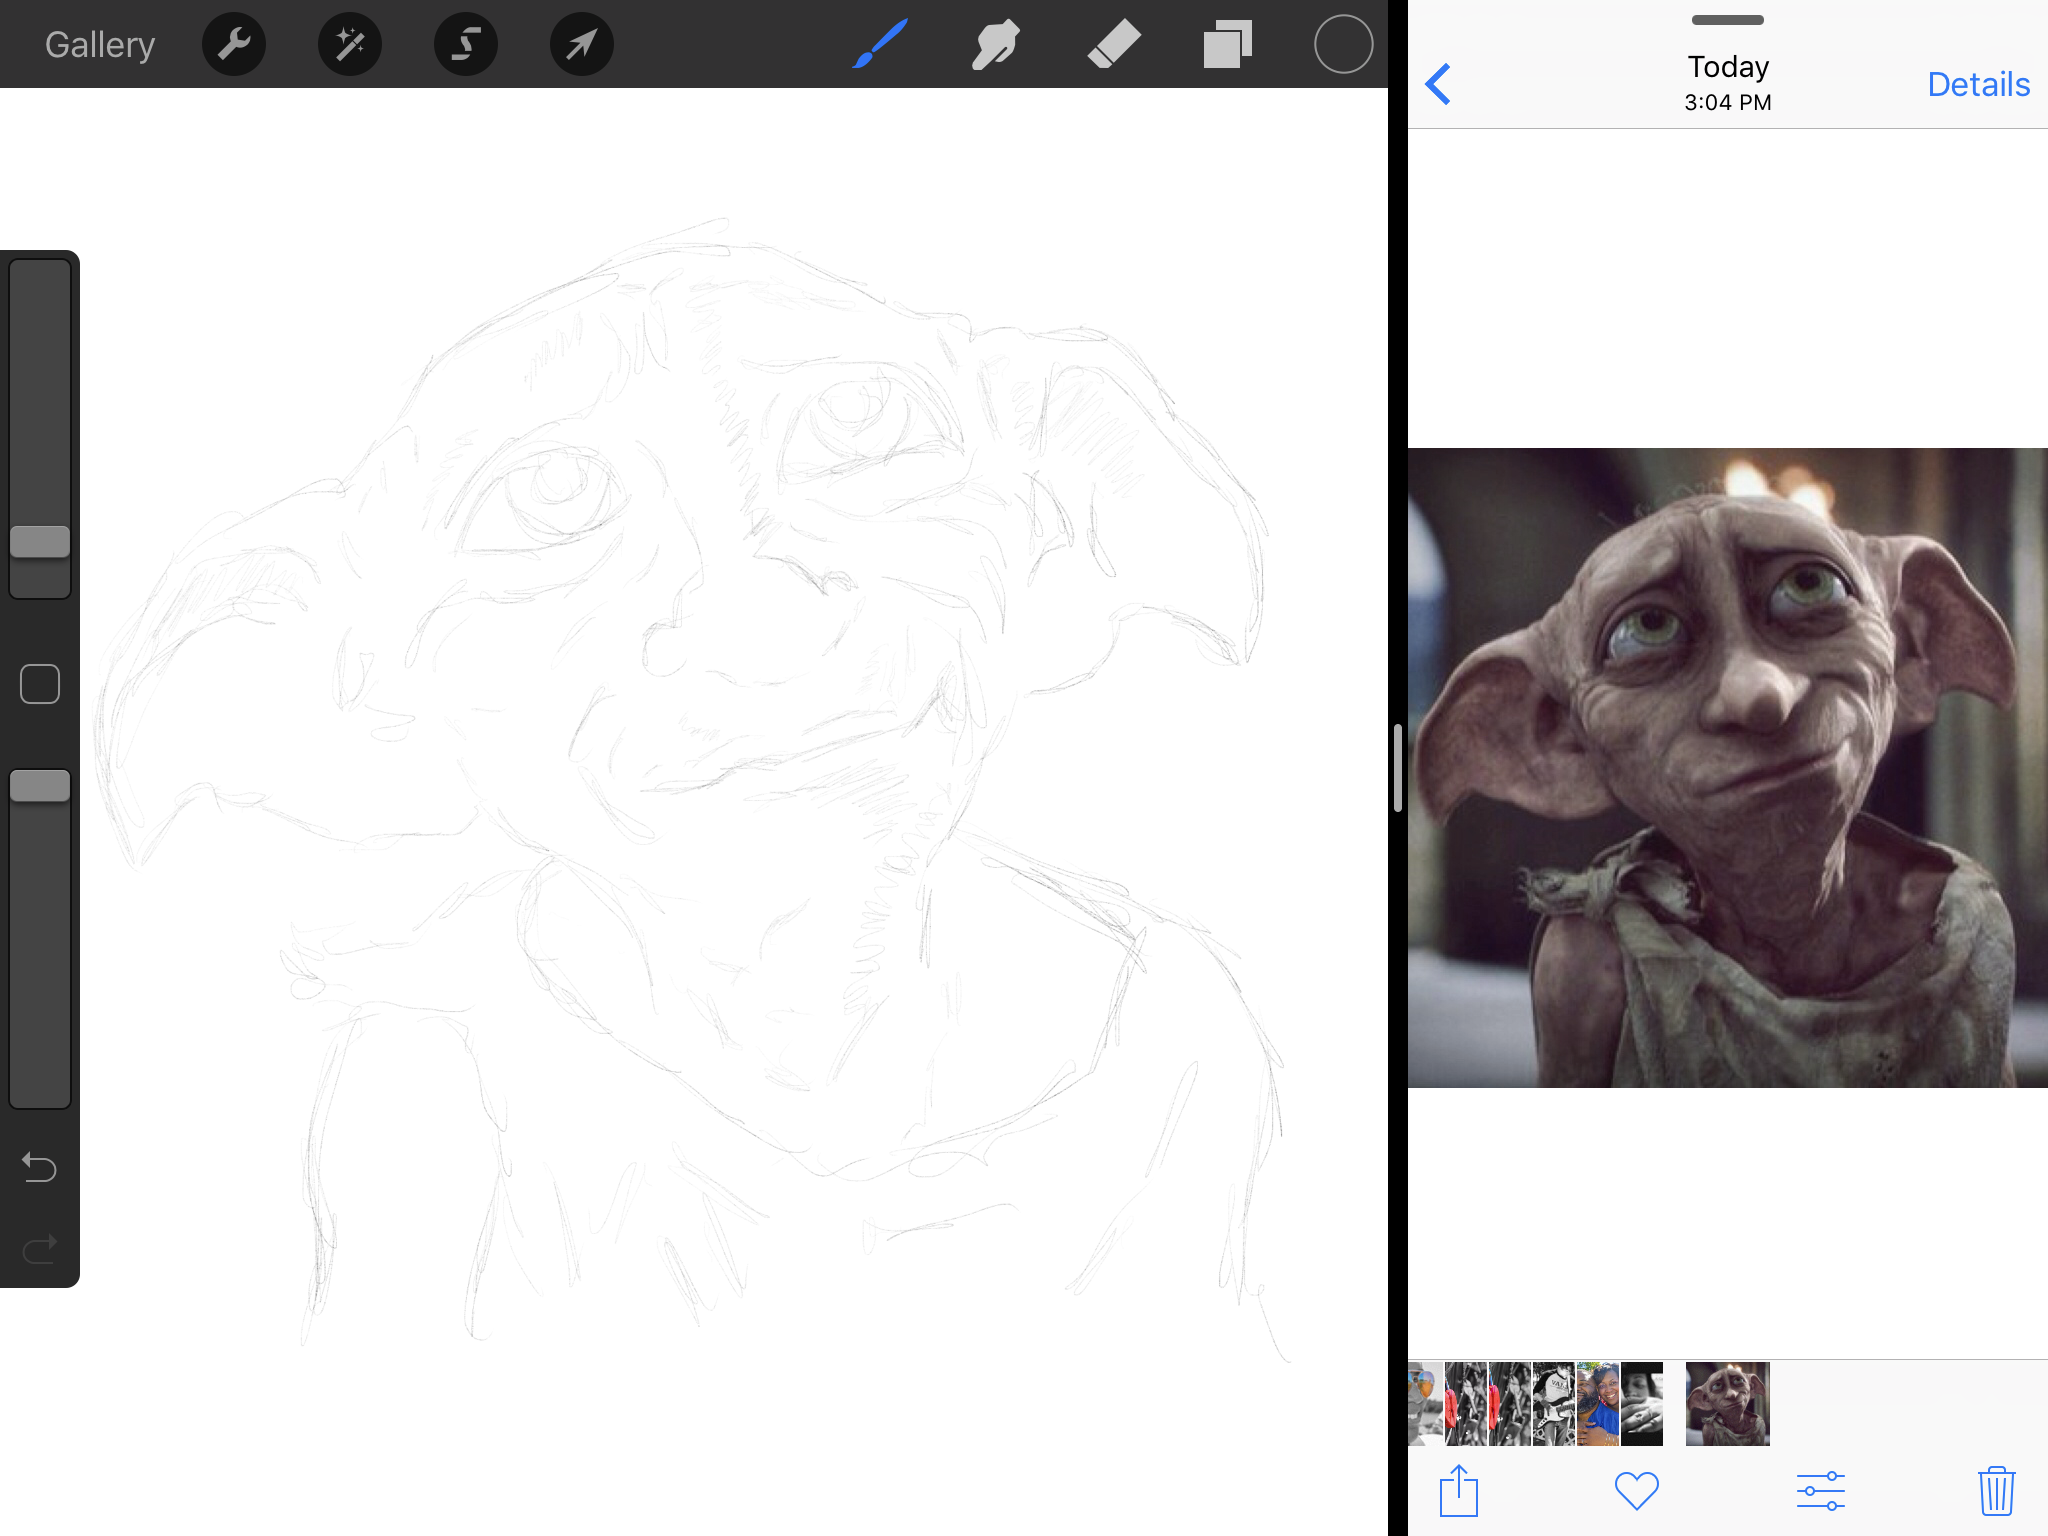The height and width of the screenshot is (1536, 2048).
Task: Activate the Transform arrow tool
Action: [x=582, y=45]
